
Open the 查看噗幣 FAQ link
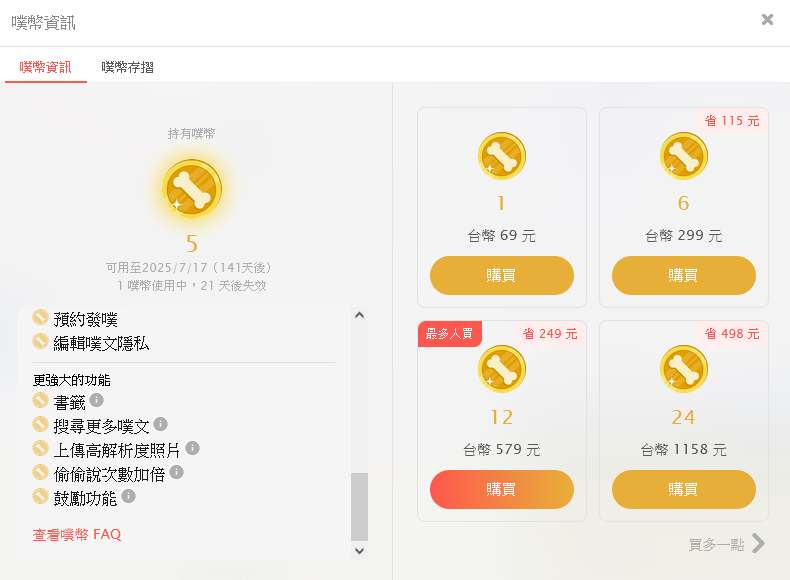pos(77,534)
